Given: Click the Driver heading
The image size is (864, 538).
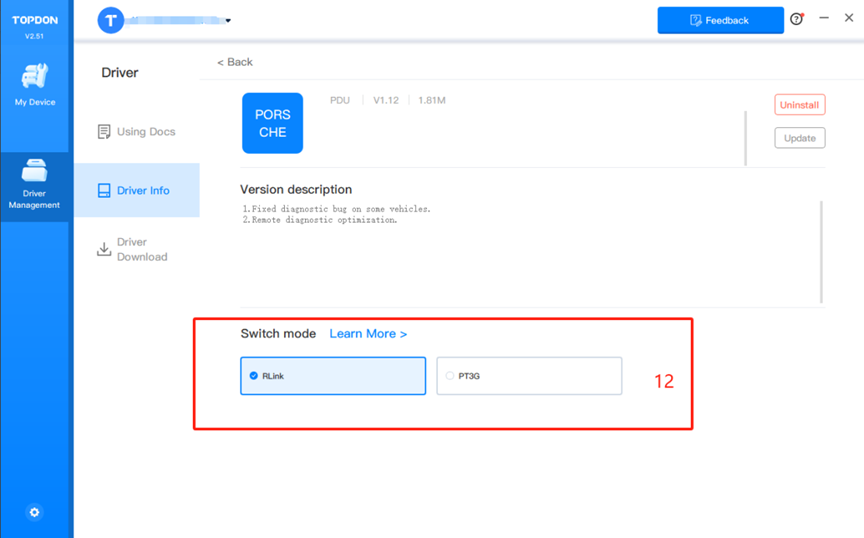Looking at the screenshot, I should coord(120,73).
